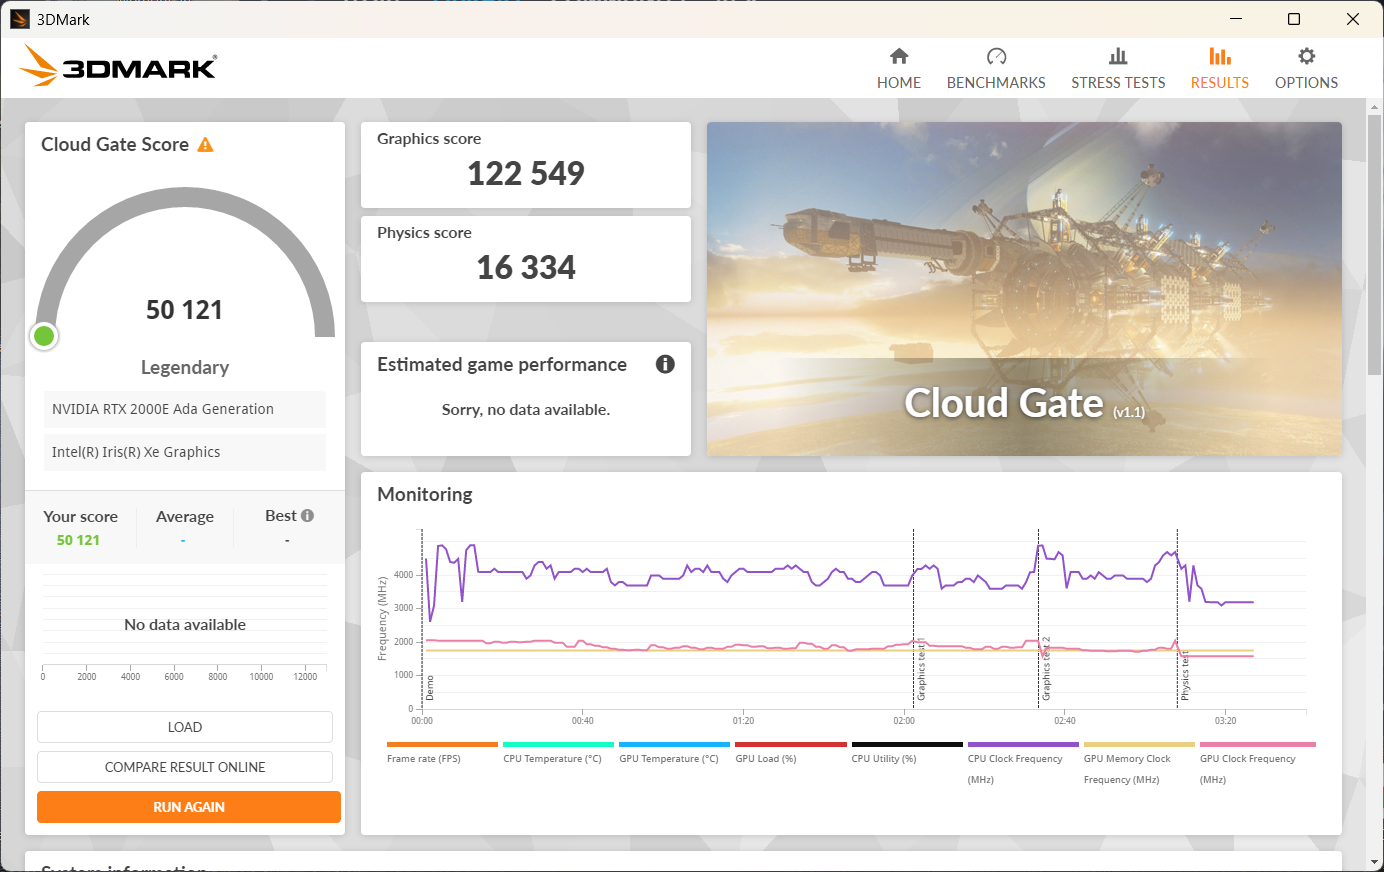Go to the BENCHMARKS tab label

tap(996, 83)
